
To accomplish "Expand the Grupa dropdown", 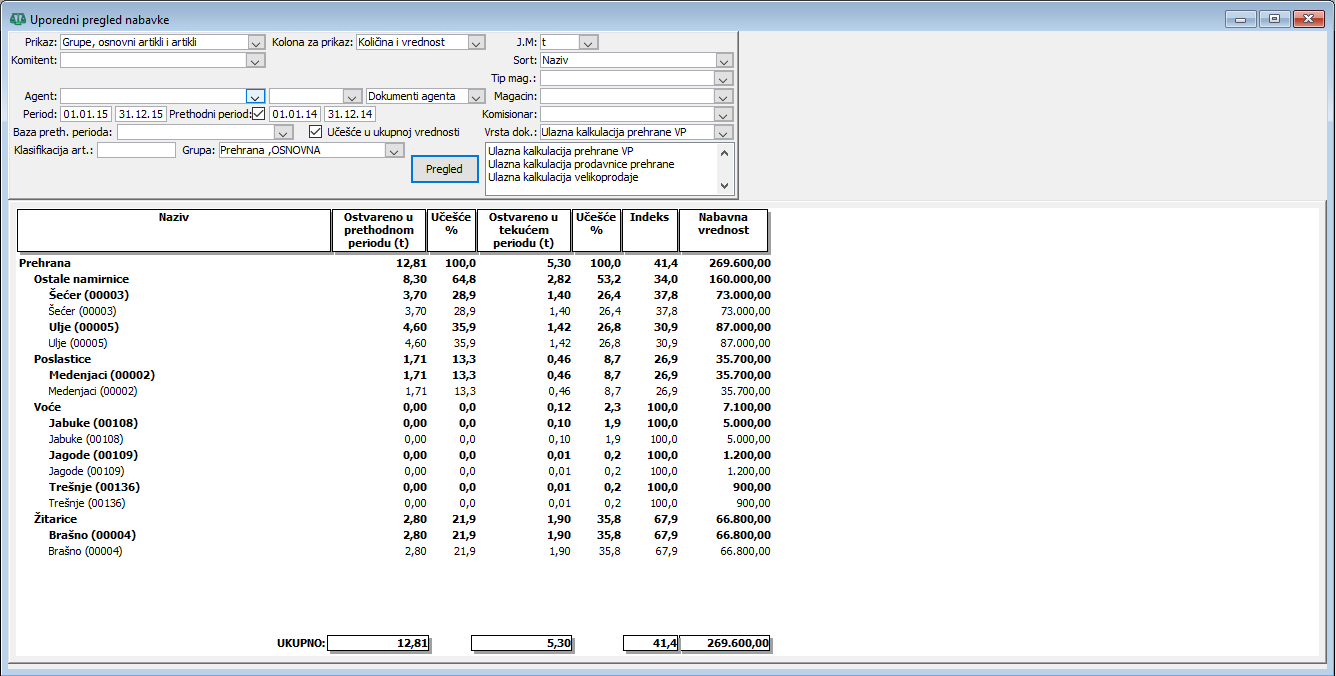I will 394,150.
